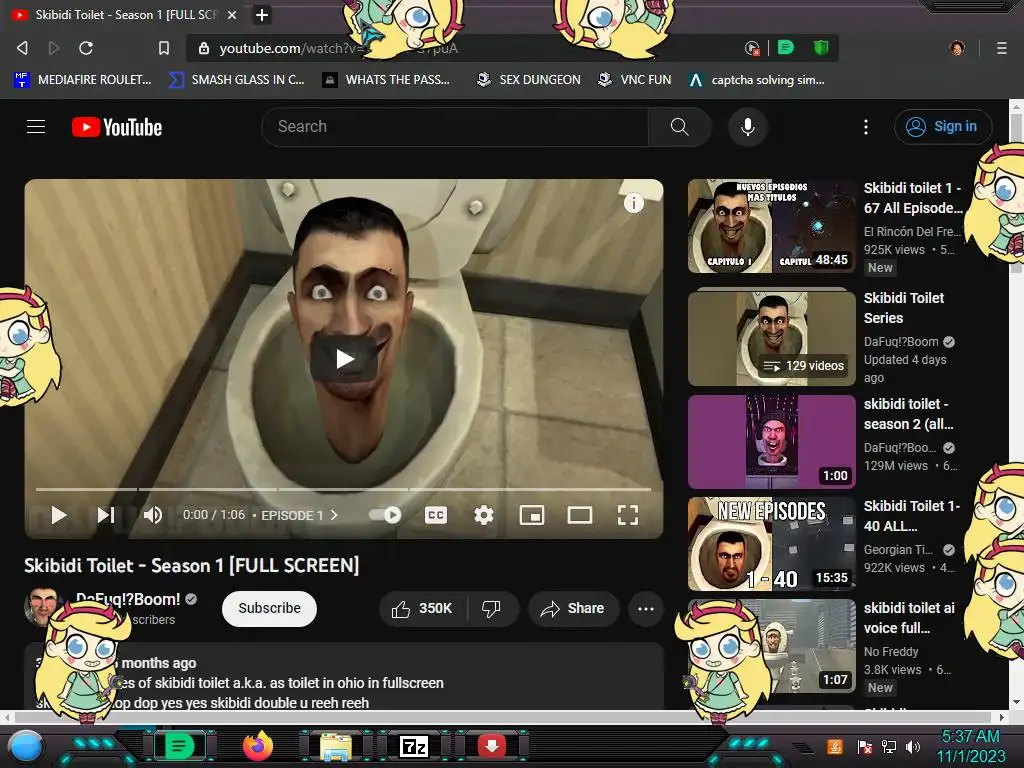
Task: Open green shield extension icon
Action: [821, 48]
